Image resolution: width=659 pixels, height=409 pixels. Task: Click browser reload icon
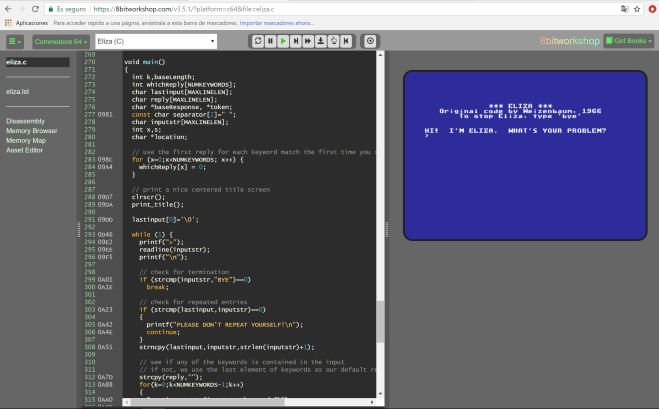pyautogui.click(x=35, y=9)
